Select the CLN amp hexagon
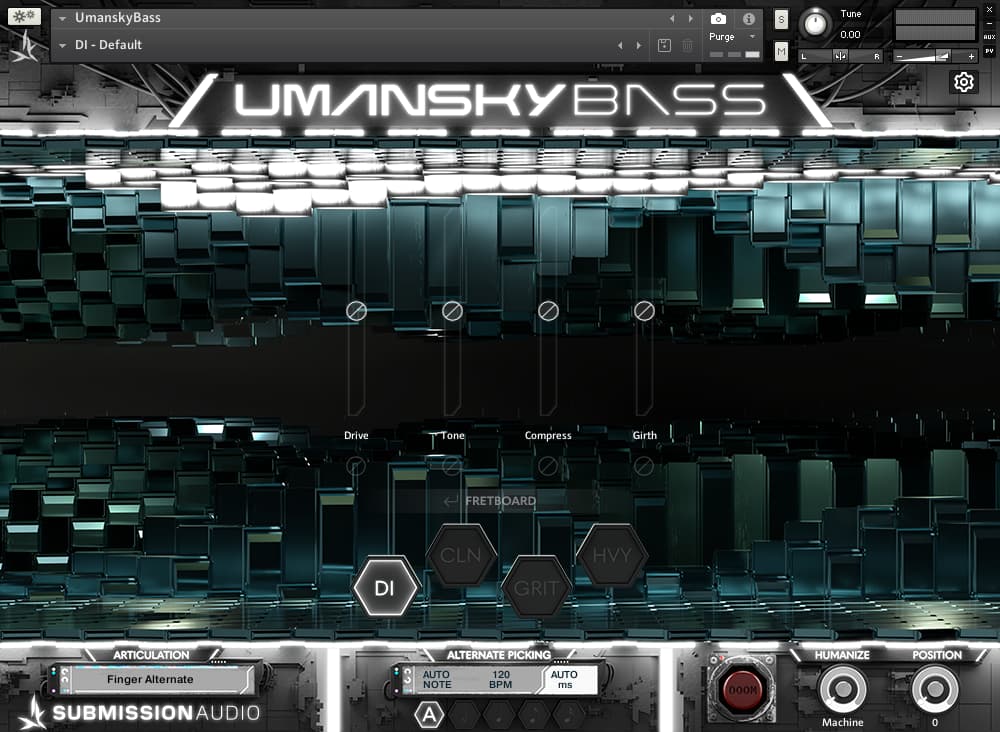 [x=461, y=556]
